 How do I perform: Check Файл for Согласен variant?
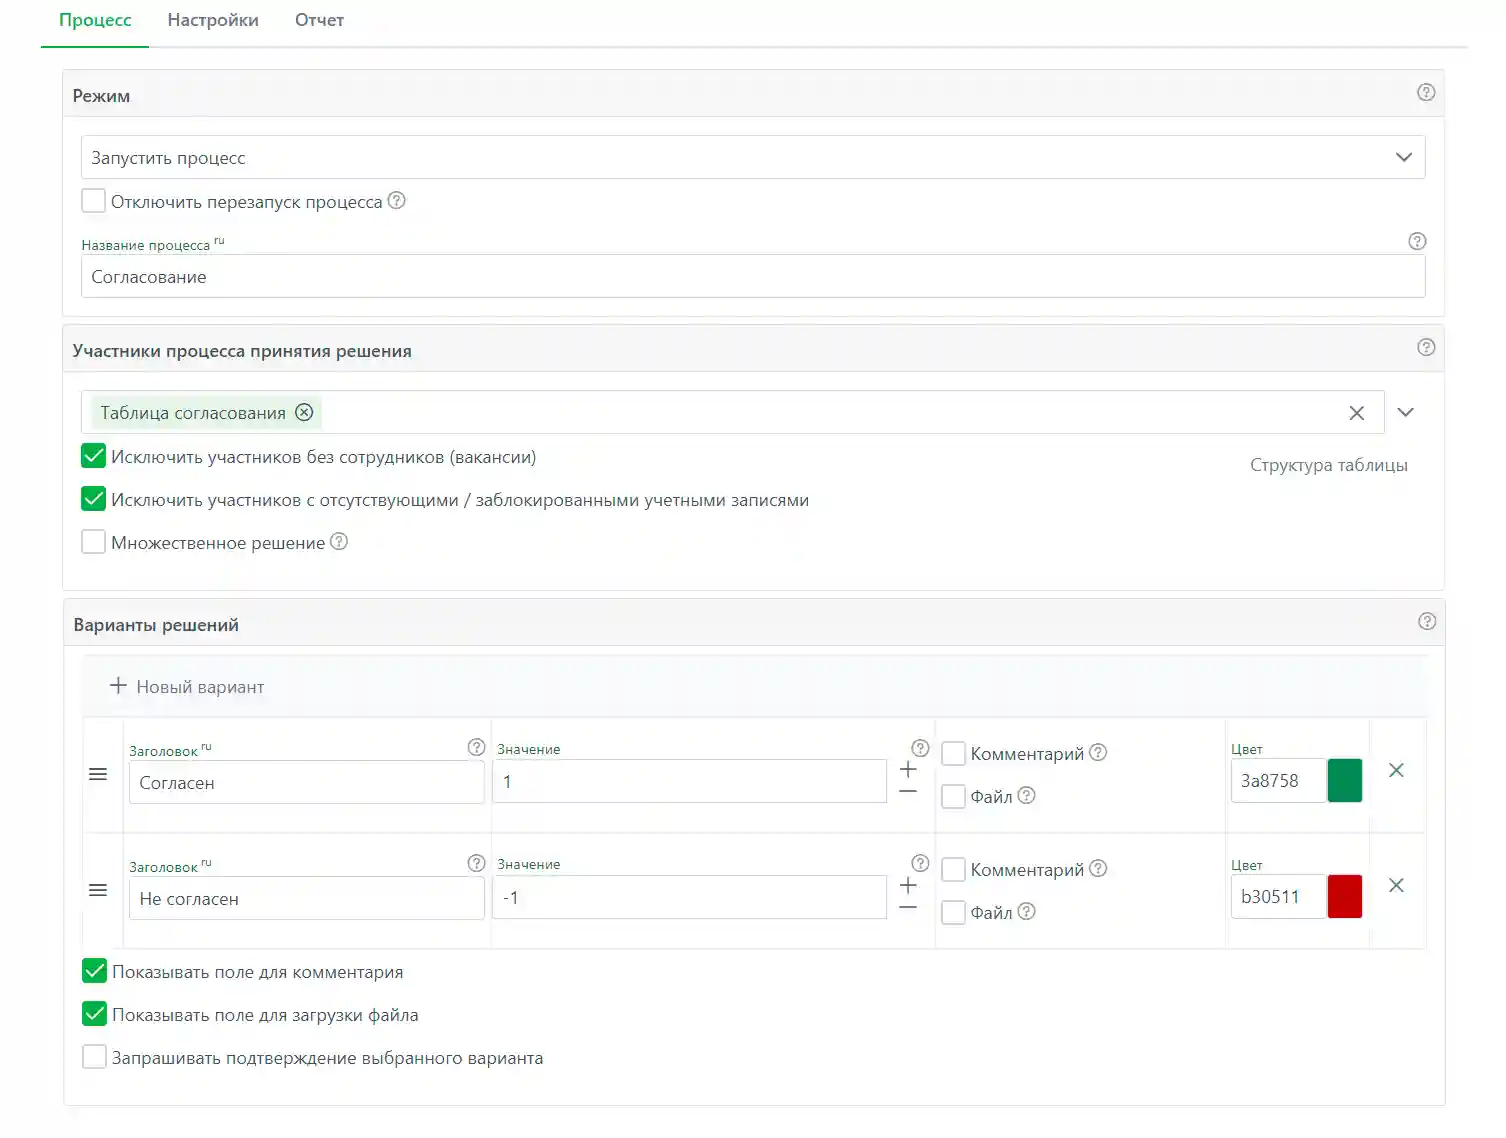click(x=954, y=796)
